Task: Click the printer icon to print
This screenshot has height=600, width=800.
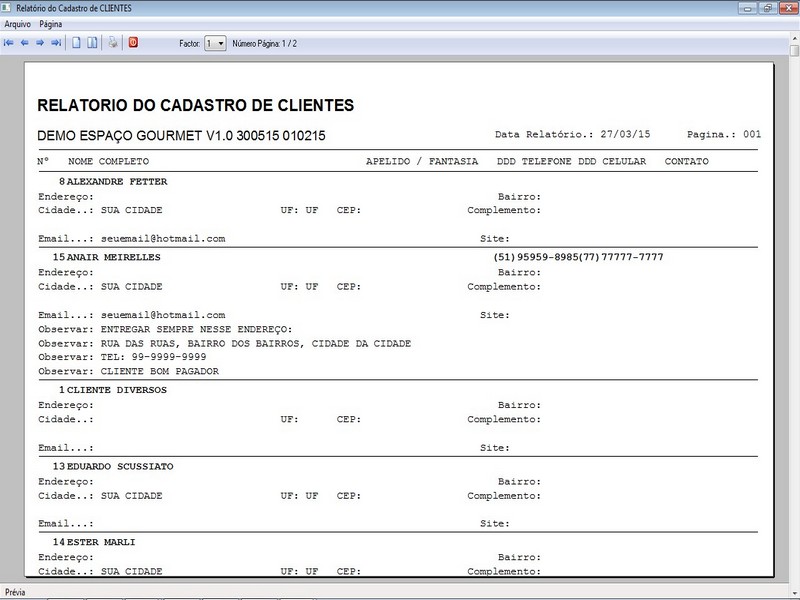Action: 113,43
